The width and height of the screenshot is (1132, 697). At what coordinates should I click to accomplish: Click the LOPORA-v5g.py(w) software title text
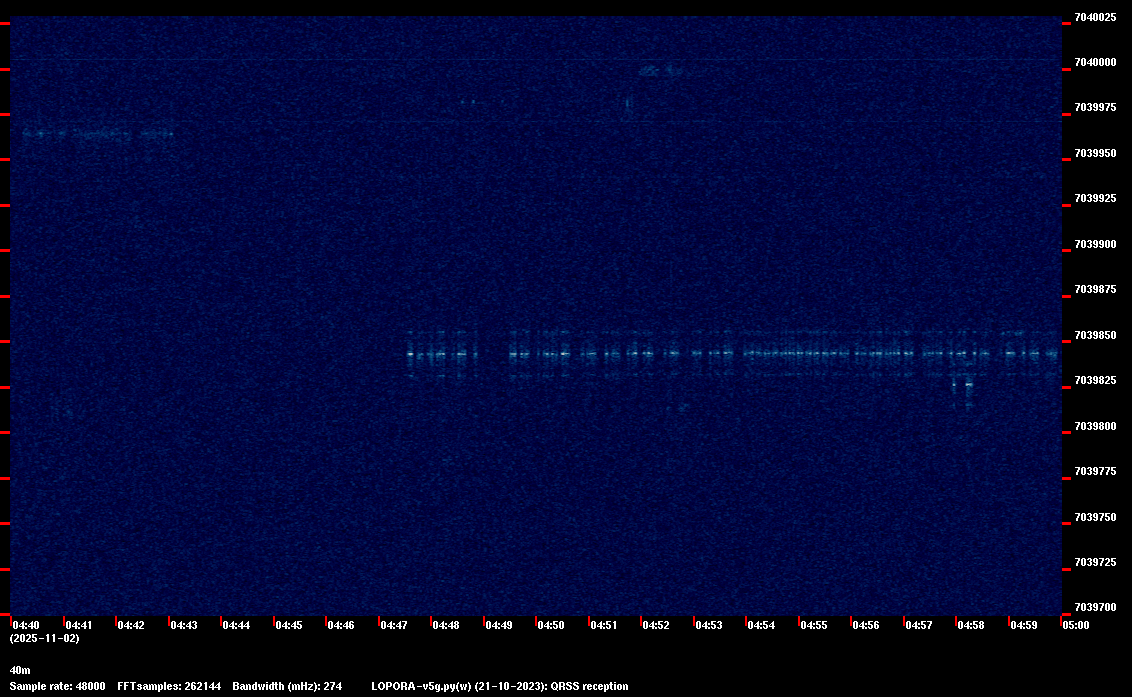coord(422,686)
